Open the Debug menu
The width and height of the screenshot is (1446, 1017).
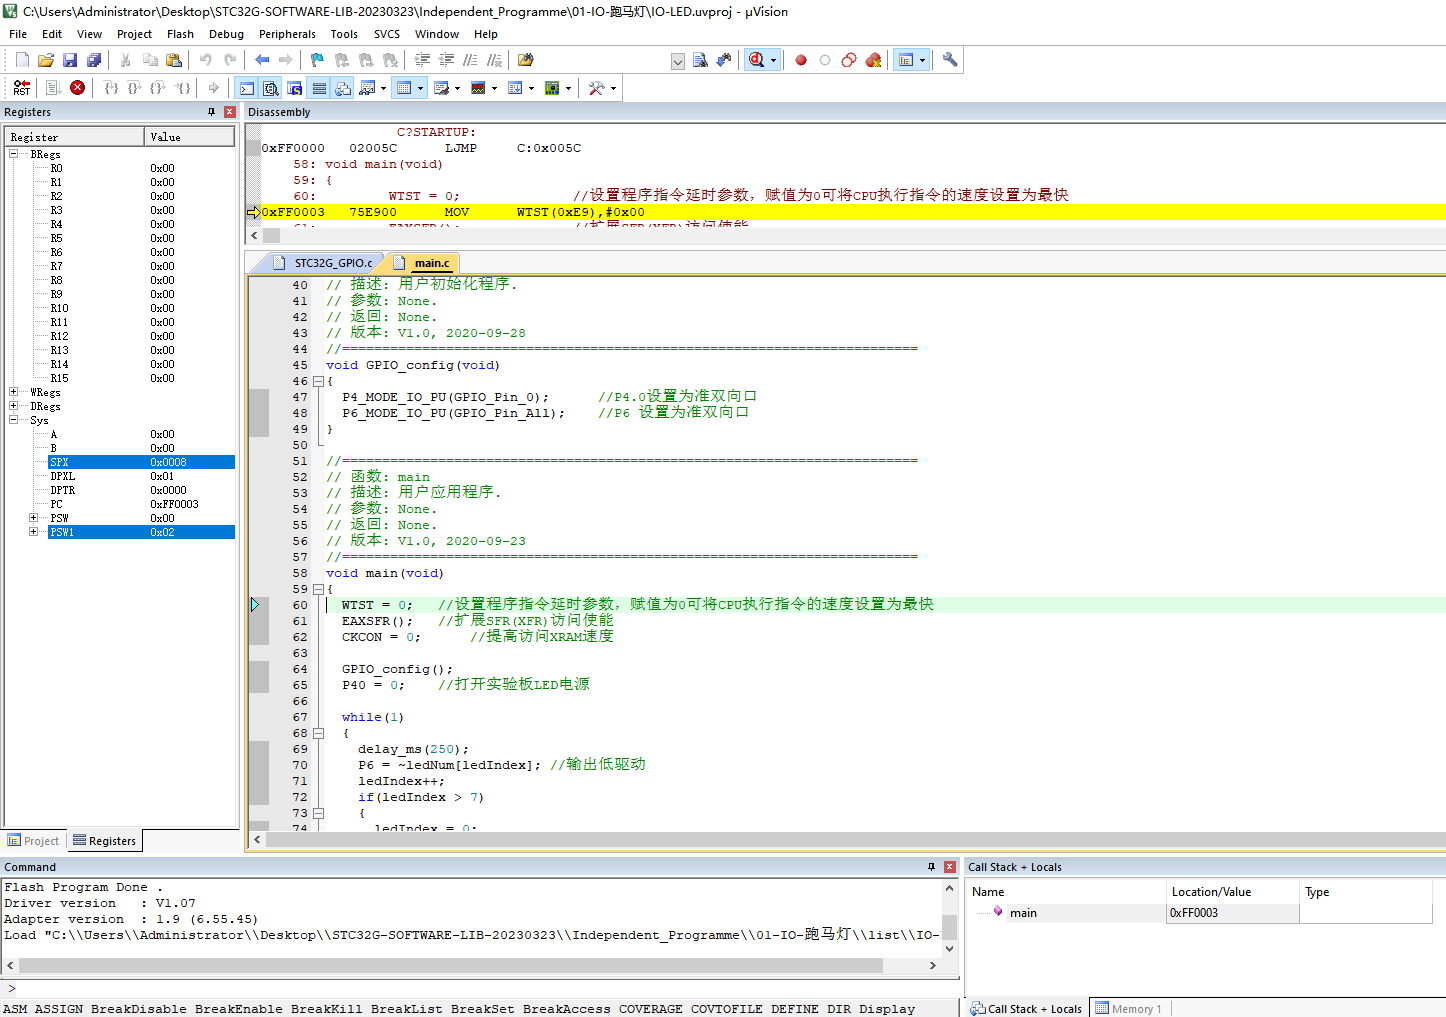click(226, 34)
